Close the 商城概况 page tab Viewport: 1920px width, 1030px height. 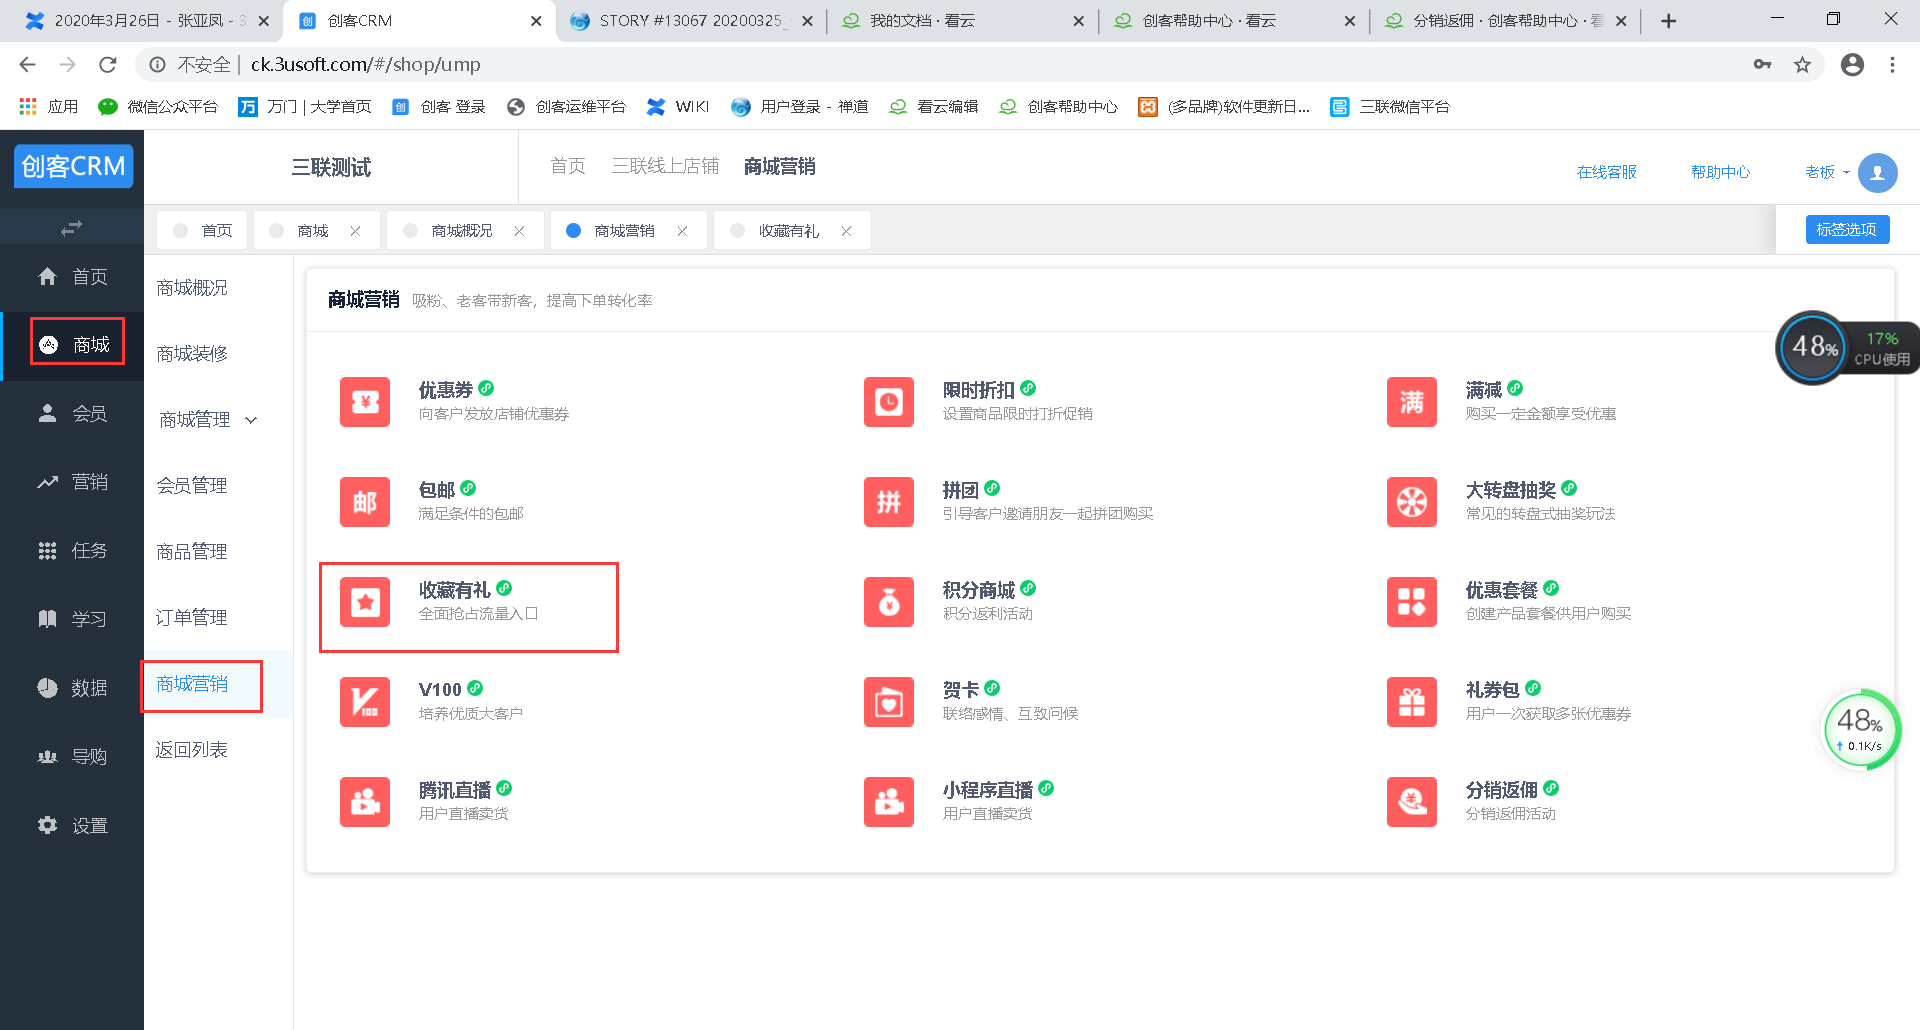point(519,231)
